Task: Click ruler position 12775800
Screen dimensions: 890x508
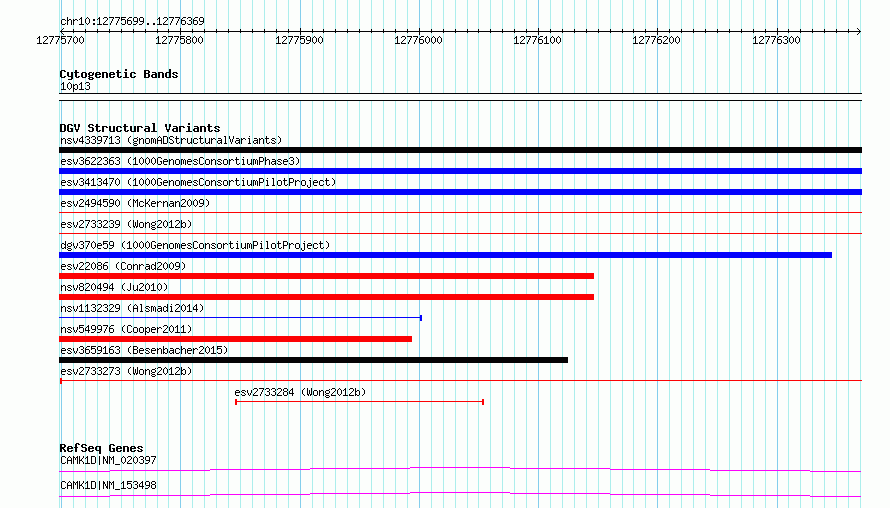Action: [x=179, y=40]
